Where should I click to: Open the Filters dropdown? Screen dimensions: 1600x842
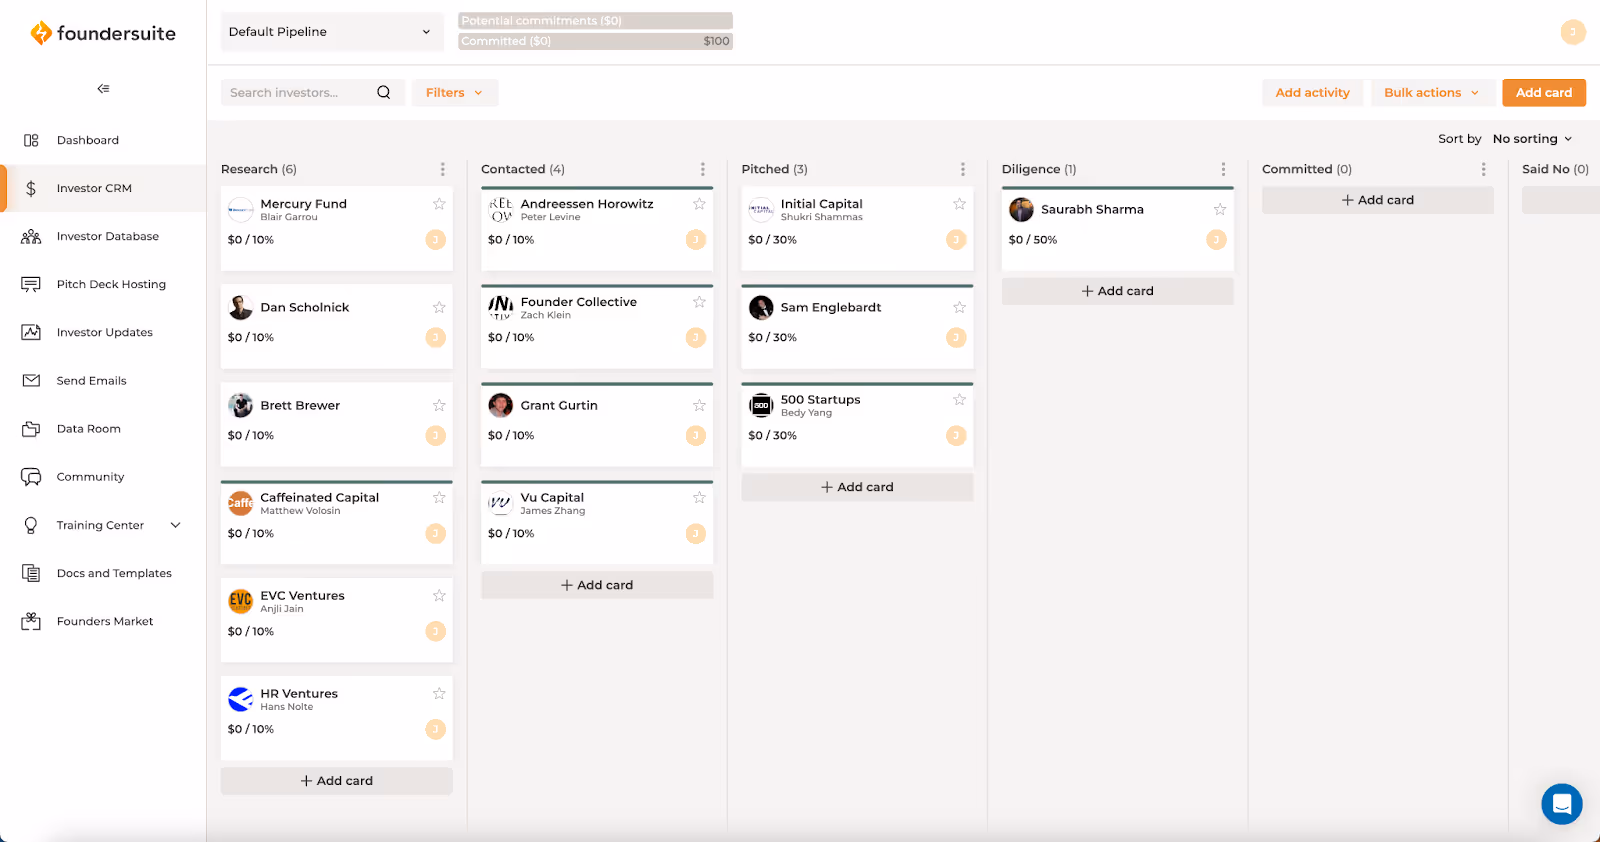[x=455, y=93]
